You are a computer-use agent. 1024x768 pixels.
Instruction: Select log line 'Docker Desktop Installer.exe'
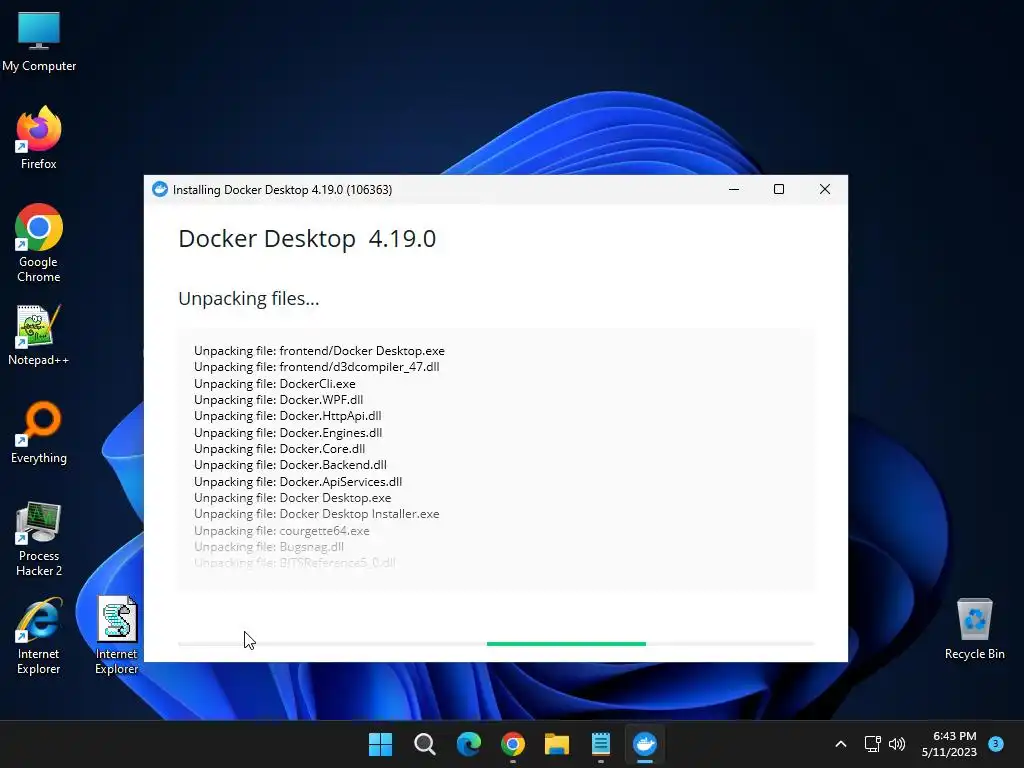[x=317, y=514]
